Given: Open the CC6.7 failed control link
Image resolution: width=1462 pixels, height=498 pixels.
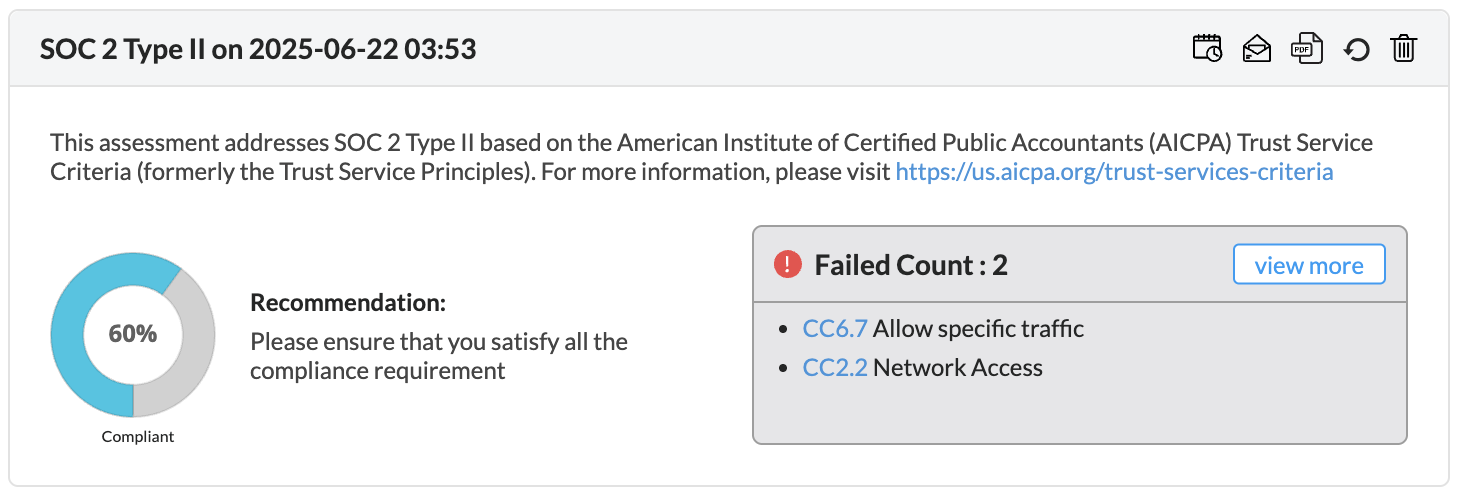Looking at the screenshot, I should pos(835,329).
